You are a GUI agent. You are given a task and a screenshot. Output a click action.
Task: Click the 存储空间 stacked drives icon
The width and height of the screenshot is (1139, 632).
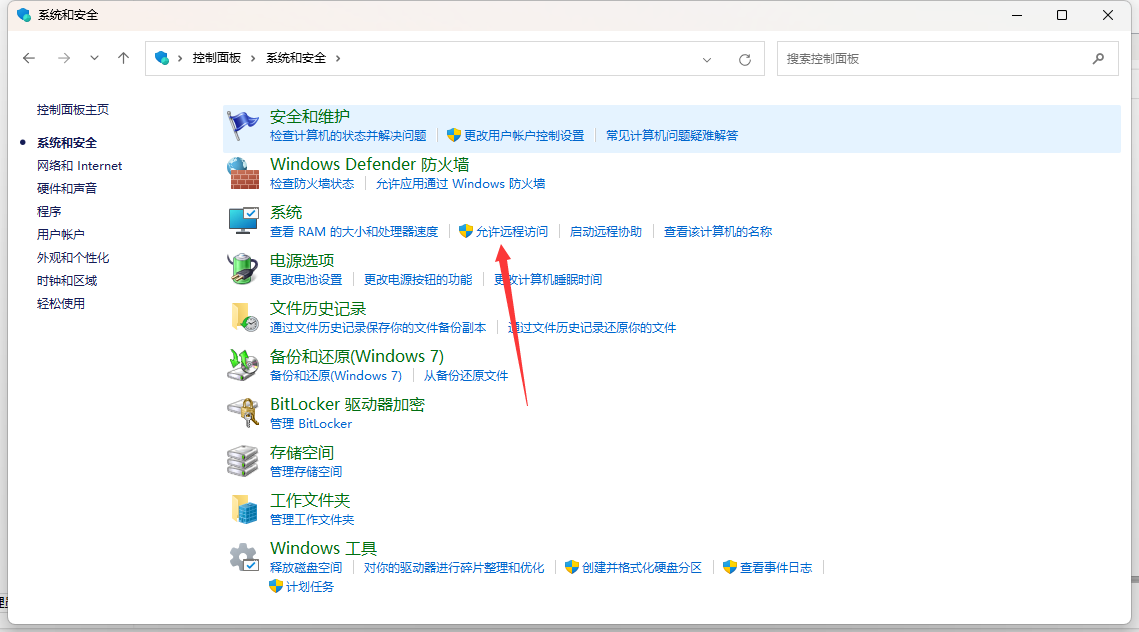[x=243, y=461]
